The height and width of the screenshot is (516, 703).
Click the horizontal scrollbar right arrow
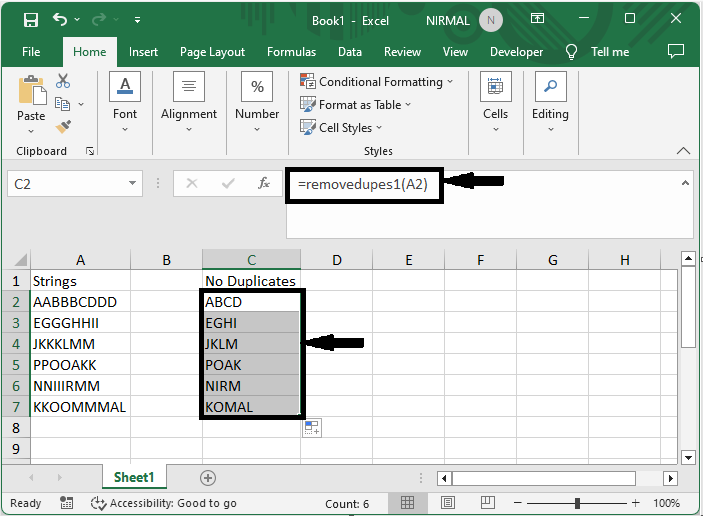670,478
